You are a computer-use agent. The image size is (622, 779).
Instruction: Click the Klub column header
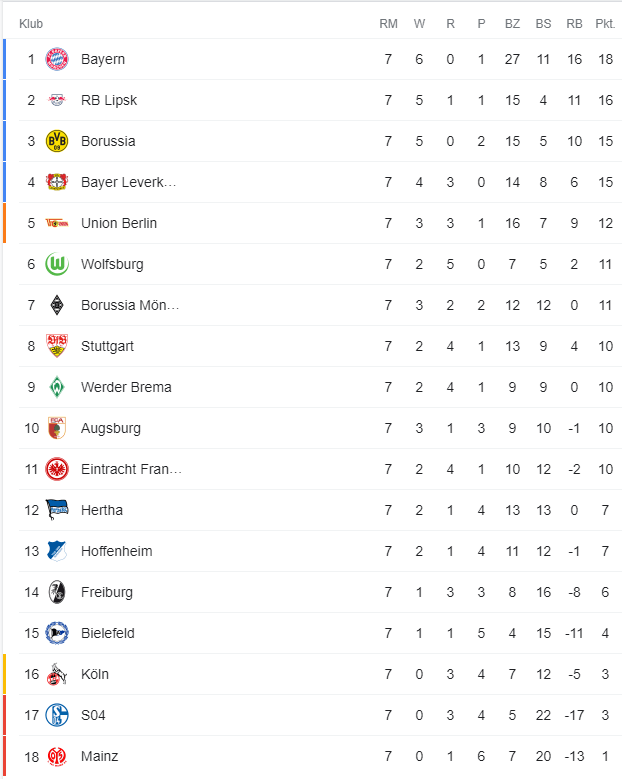pyautogui.click(x=31, y=23)
